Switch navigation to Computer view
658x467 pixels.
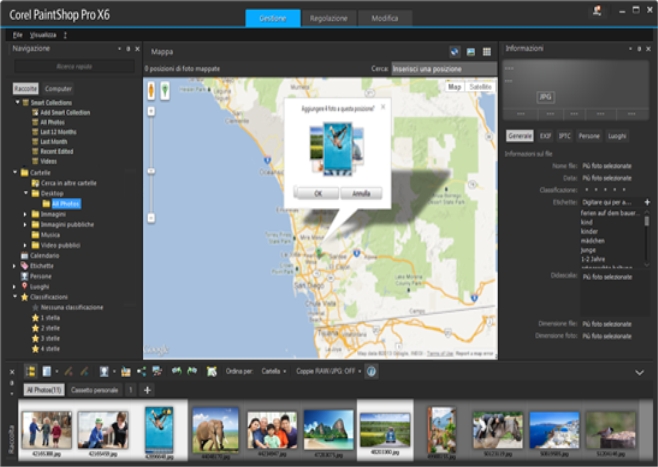click(59, 88)
